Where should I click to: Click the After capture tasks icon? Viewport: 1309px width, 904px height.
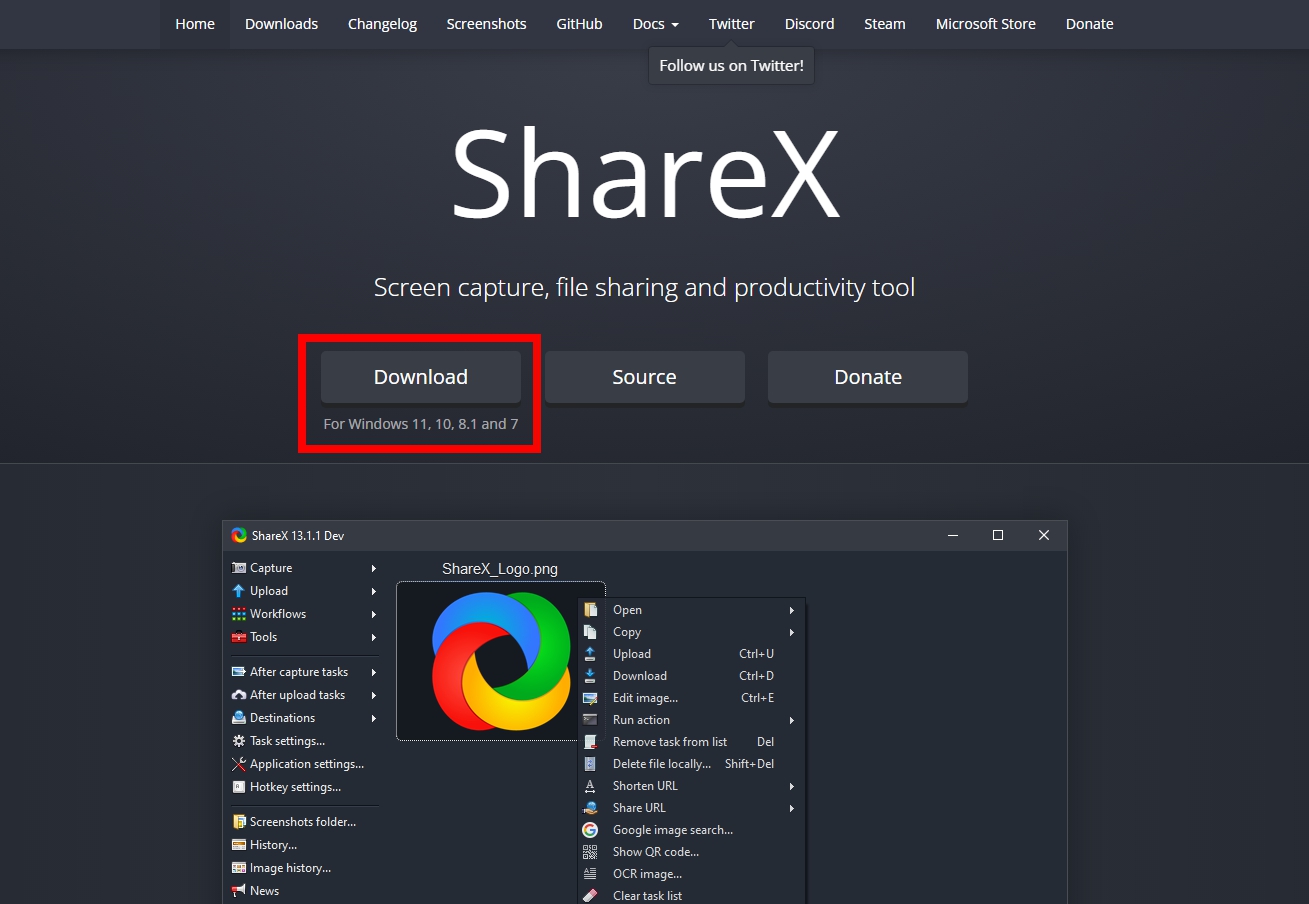click(x=239, y=672)
